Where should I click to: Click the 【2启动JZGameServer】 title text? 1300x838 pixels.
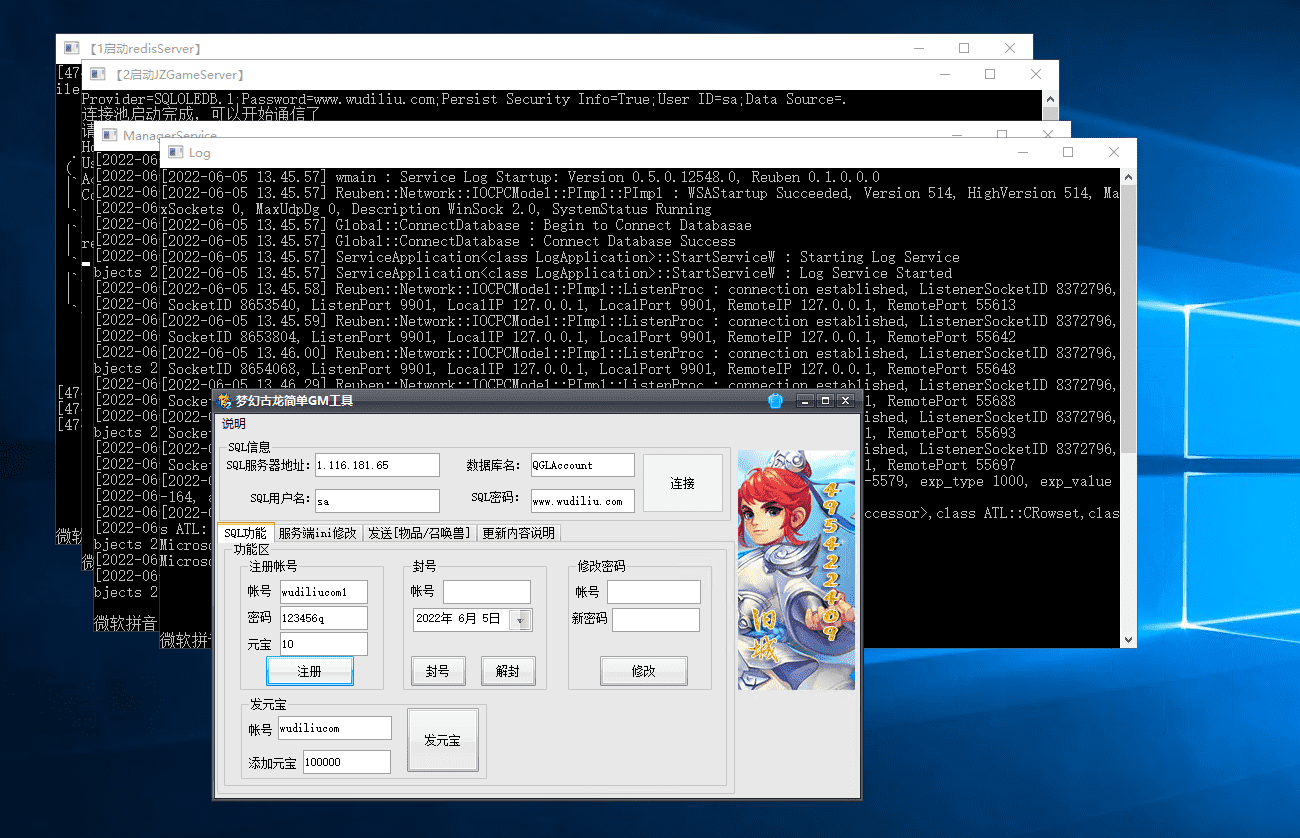(x=178, y=75)
